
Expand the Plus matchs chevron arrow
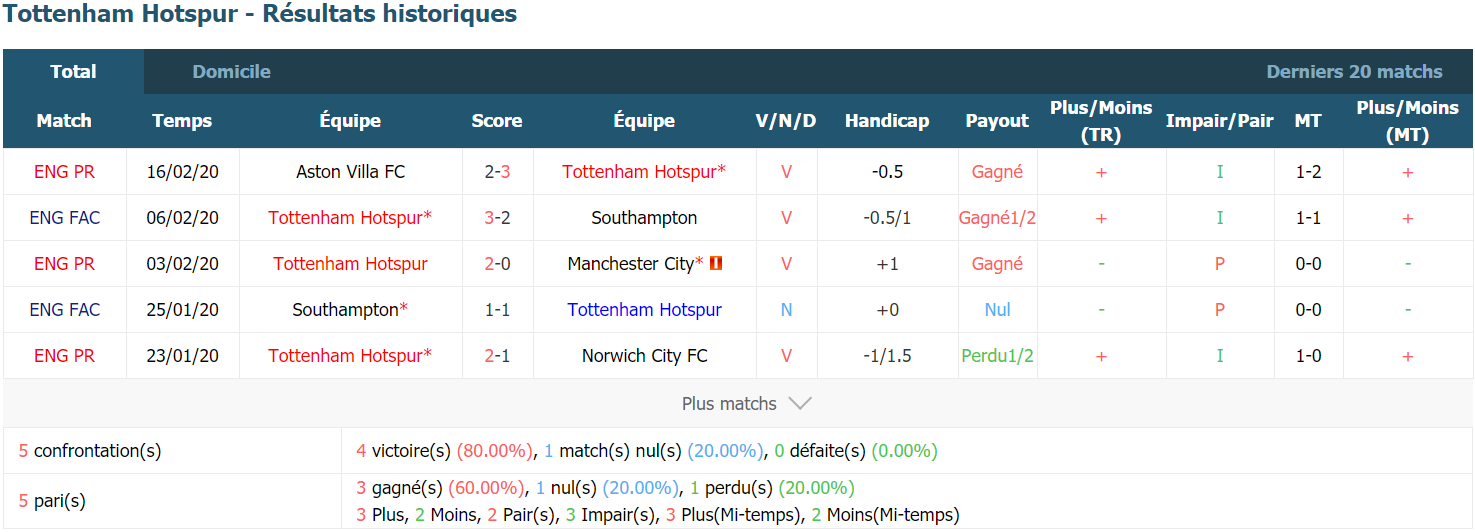(800, 404)
